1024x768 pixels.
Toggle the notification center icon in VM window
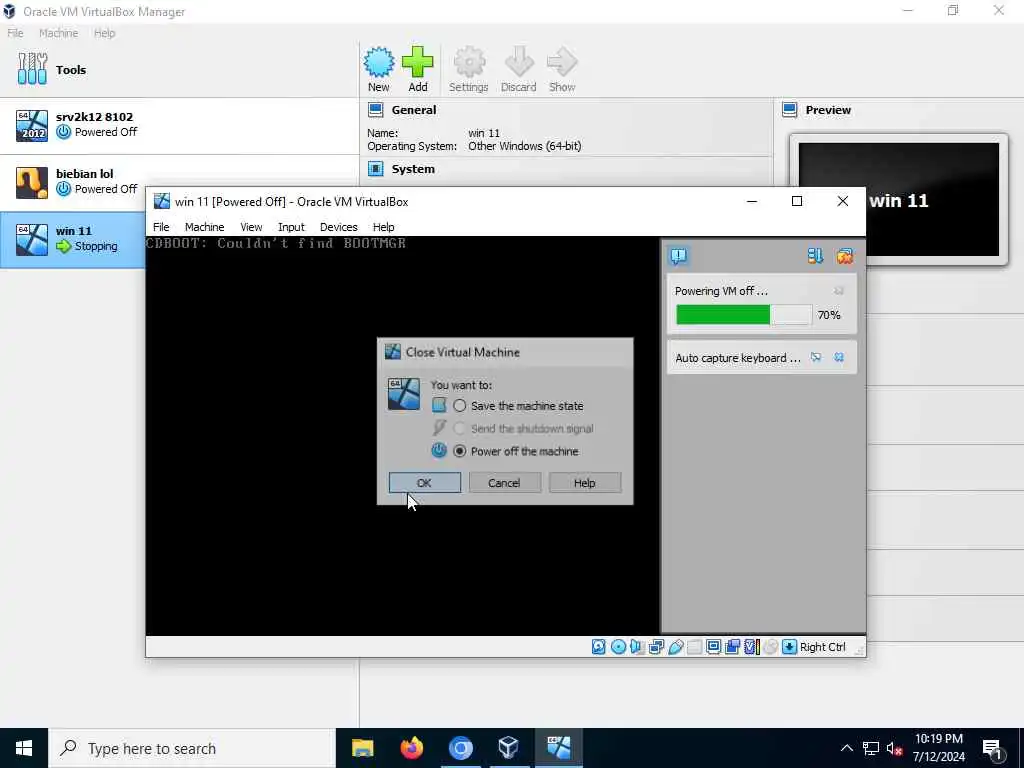coord(679,256)
